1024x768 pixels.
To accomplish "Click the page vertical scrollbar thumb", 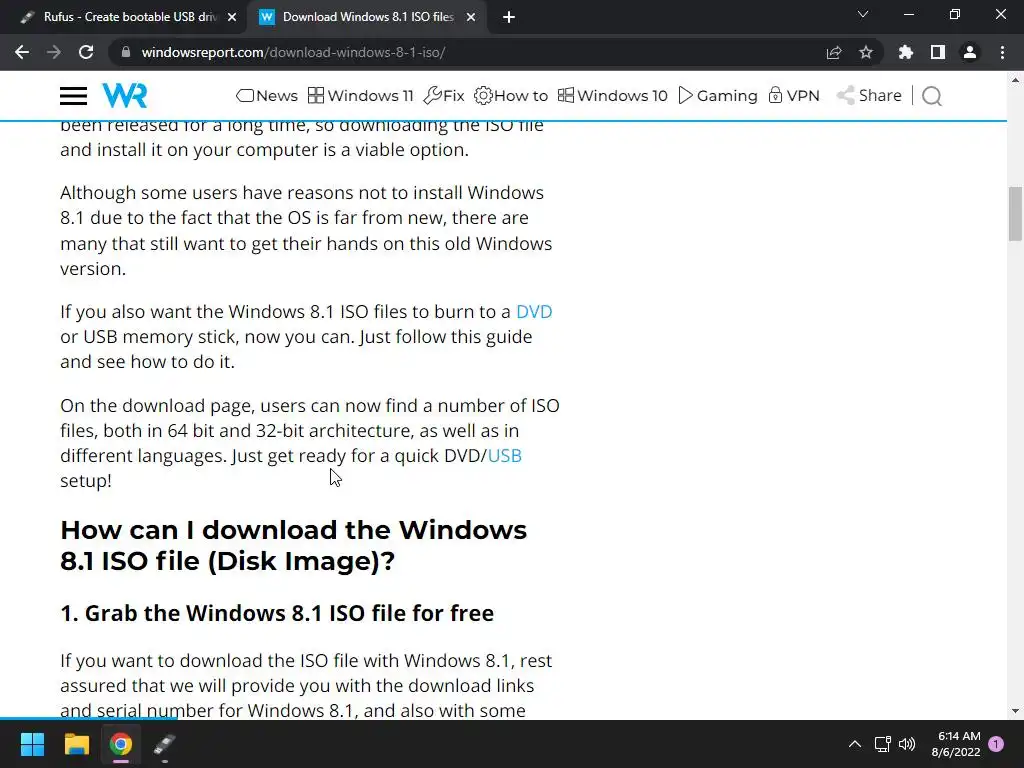I will (1015, 214).
